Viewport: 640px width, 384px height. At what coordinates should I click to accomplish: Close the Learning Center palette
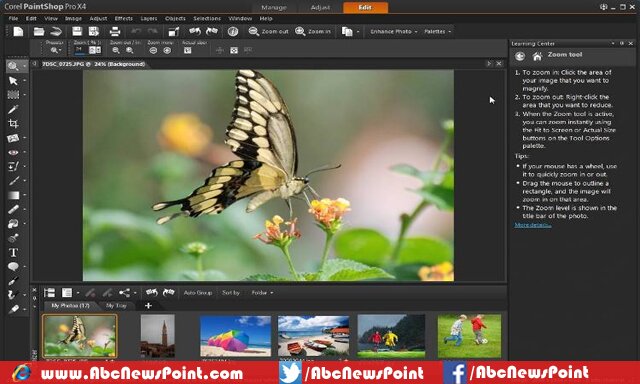631,43
